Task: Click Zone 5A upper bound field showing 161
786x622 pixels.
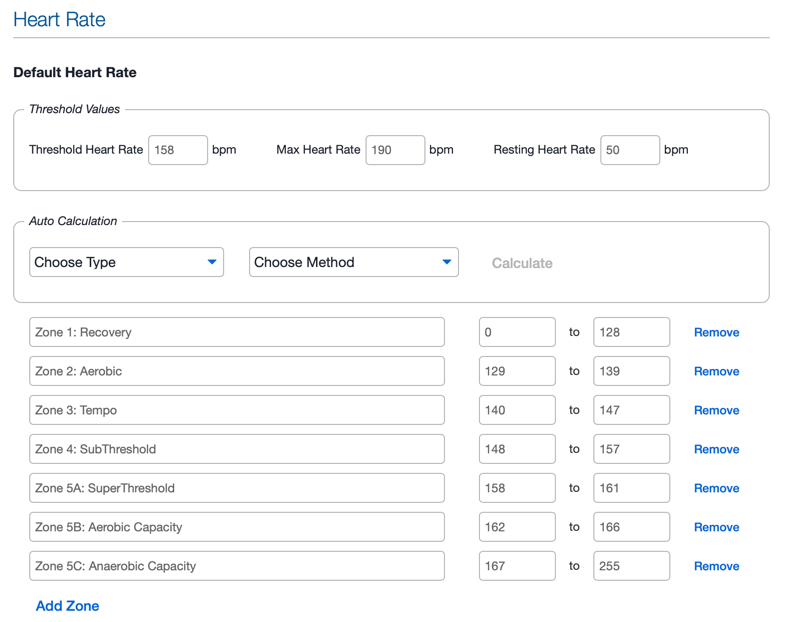Action: [632, 488]
